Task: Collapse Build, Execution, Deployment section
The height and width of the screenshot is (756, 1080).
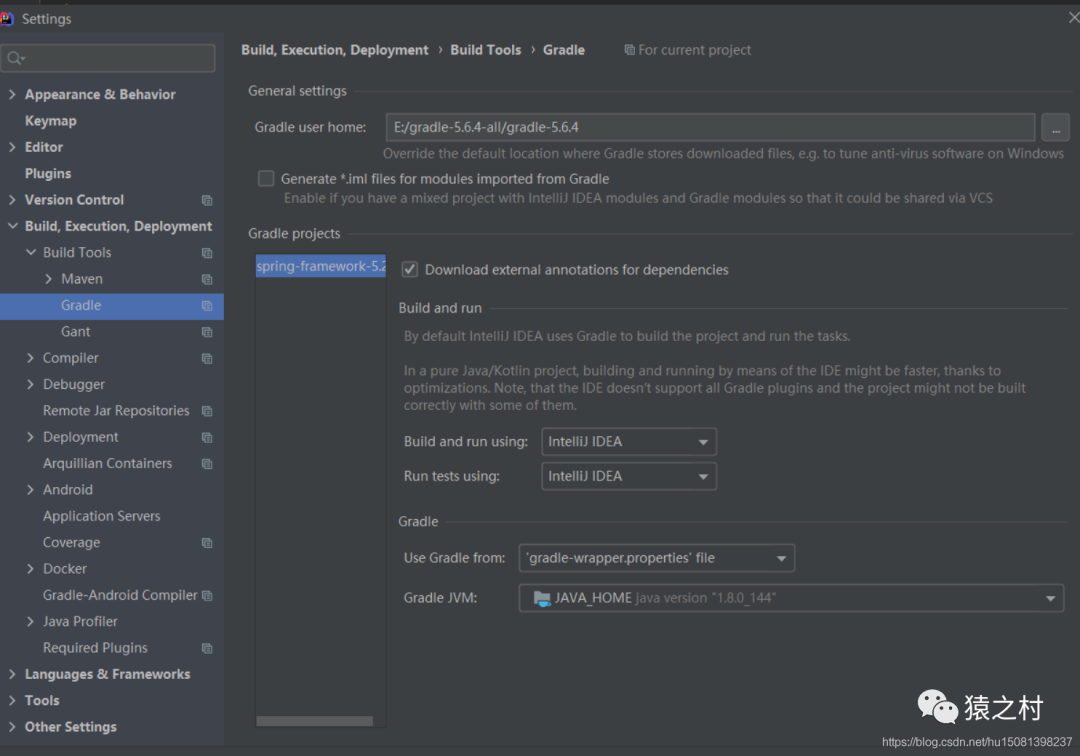Action: 12,226
